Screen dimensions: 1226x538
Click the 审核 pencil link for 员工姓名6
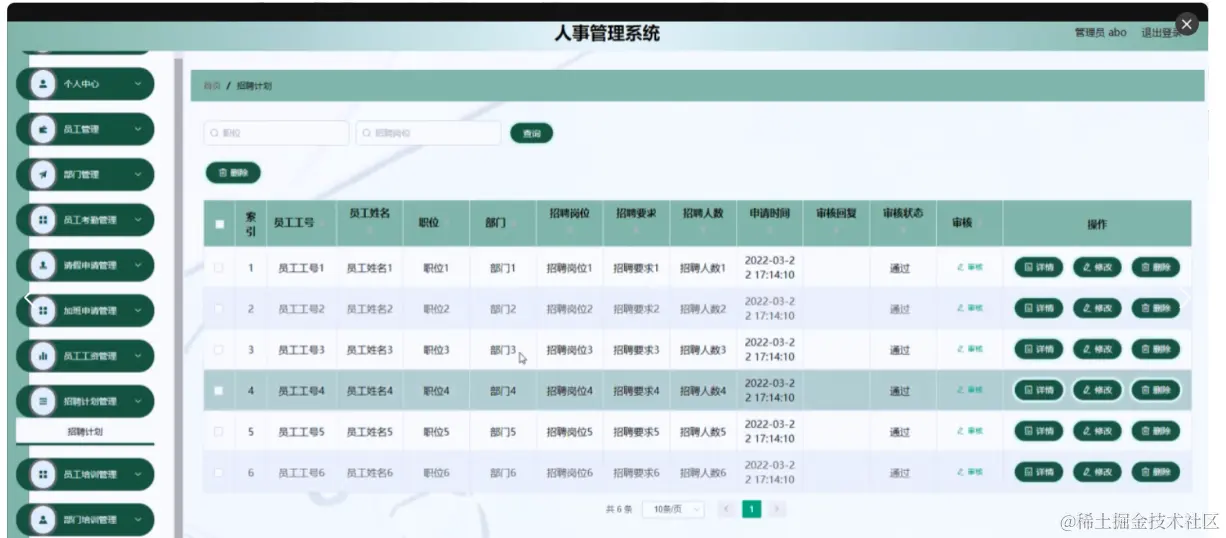[x=970, y=472]
